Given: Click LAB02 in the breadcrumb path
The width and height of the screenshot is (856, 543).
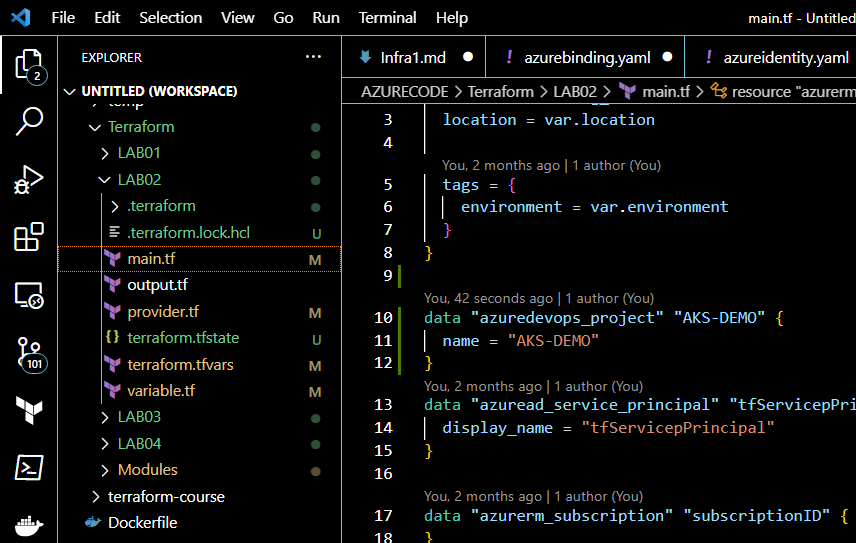Looking at the screenshot, I should click(575, 92).
